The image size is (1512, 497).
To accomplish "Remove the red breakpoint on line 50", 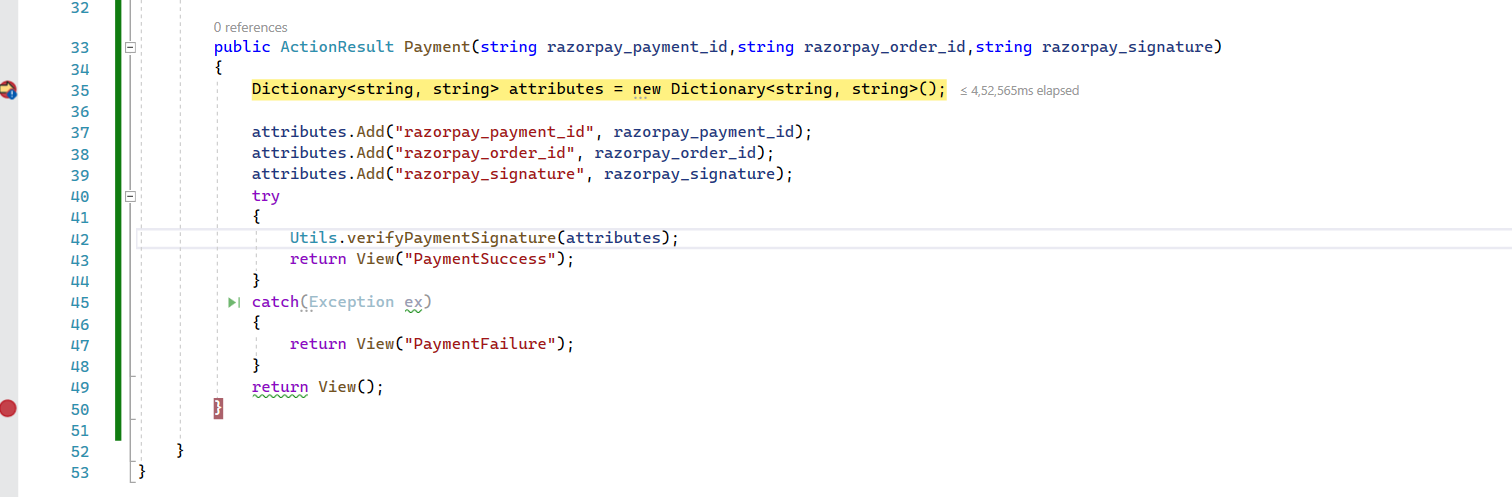I will [x=8, y=408].
